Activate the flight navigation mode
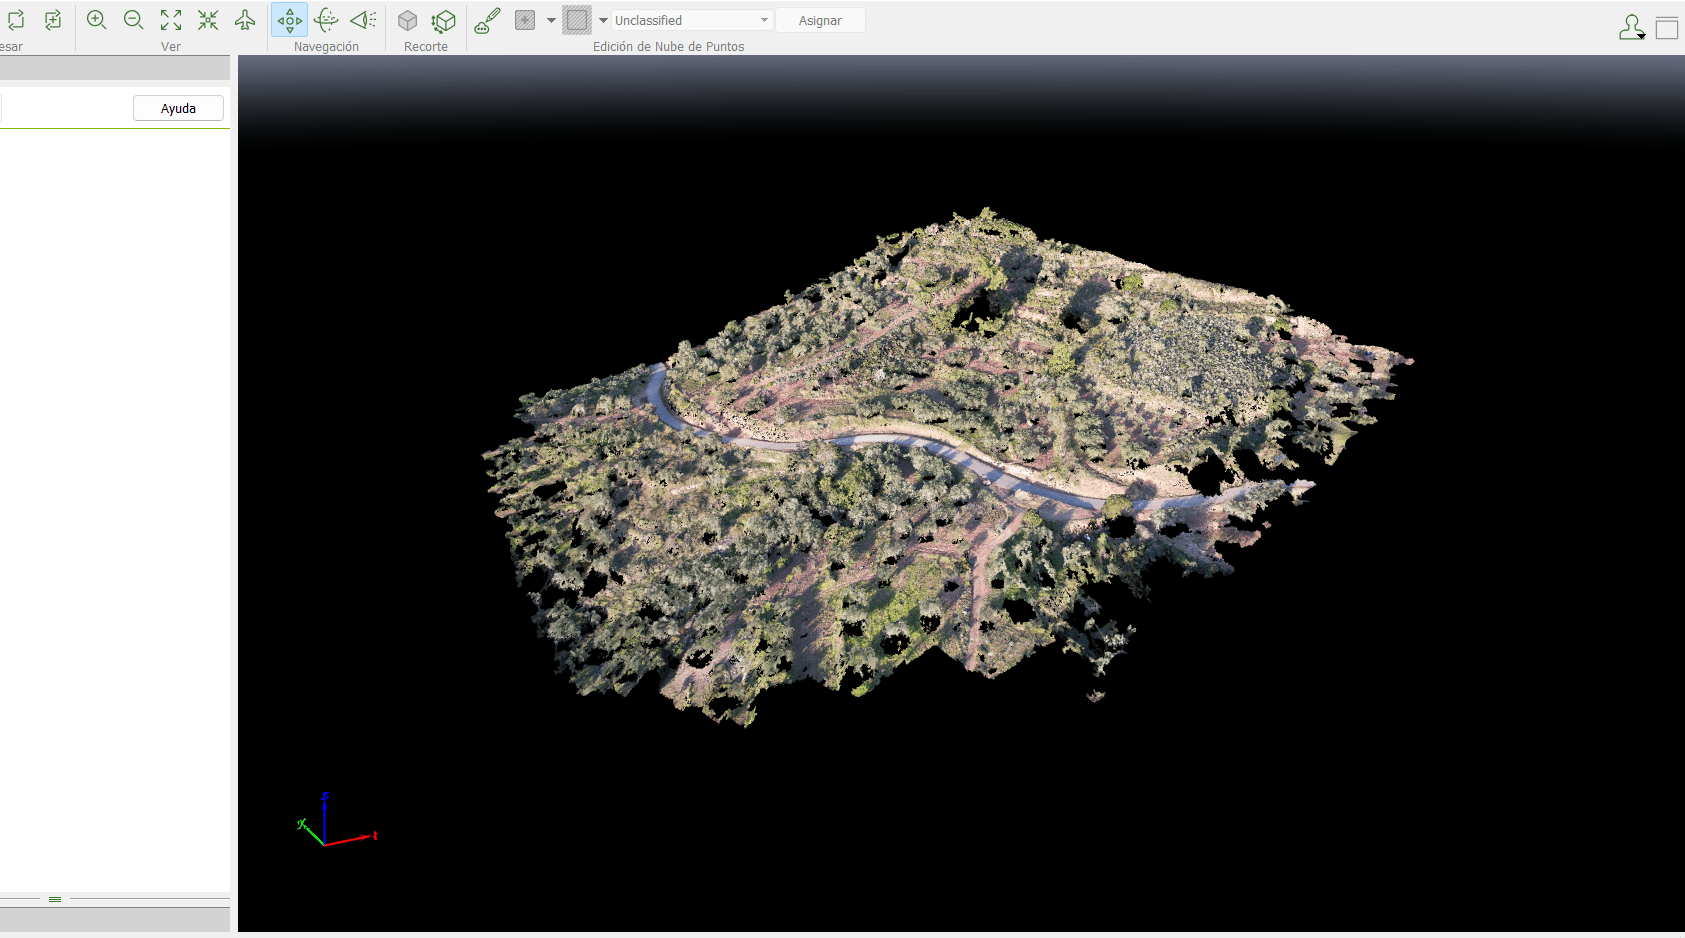 coord(245,20)
